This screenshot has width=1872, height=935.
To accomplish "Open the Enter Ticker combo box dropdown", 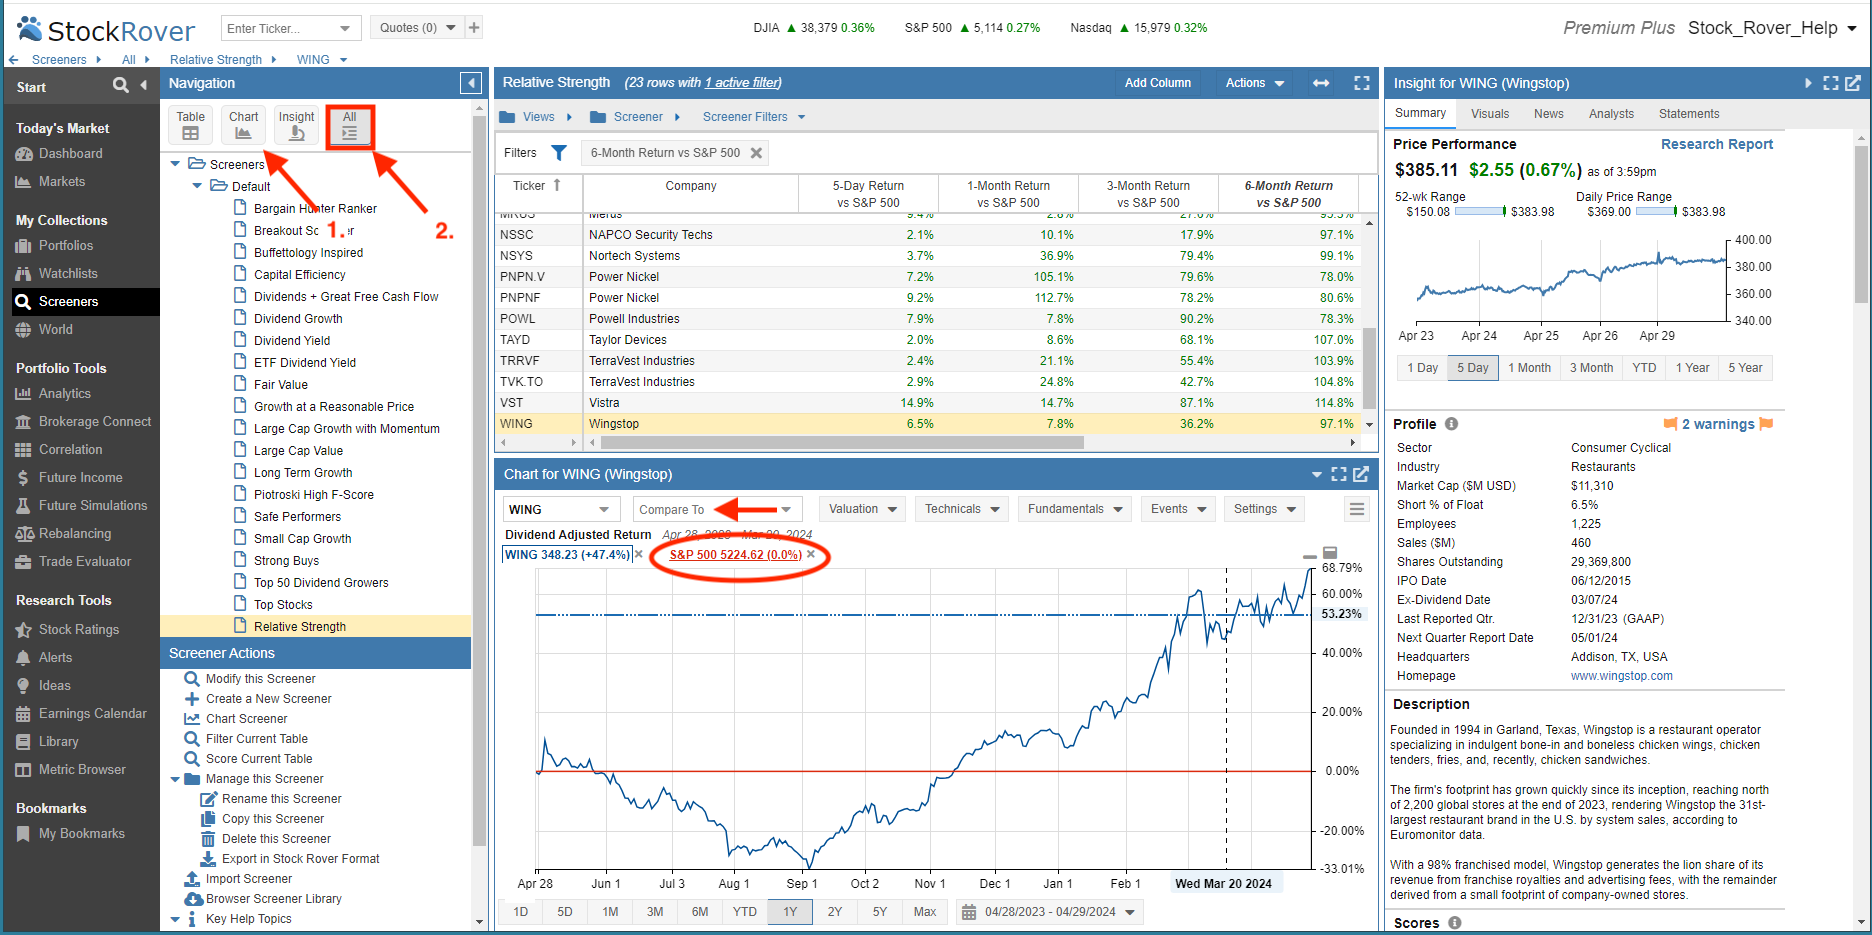I will click(x=345, y=28).
